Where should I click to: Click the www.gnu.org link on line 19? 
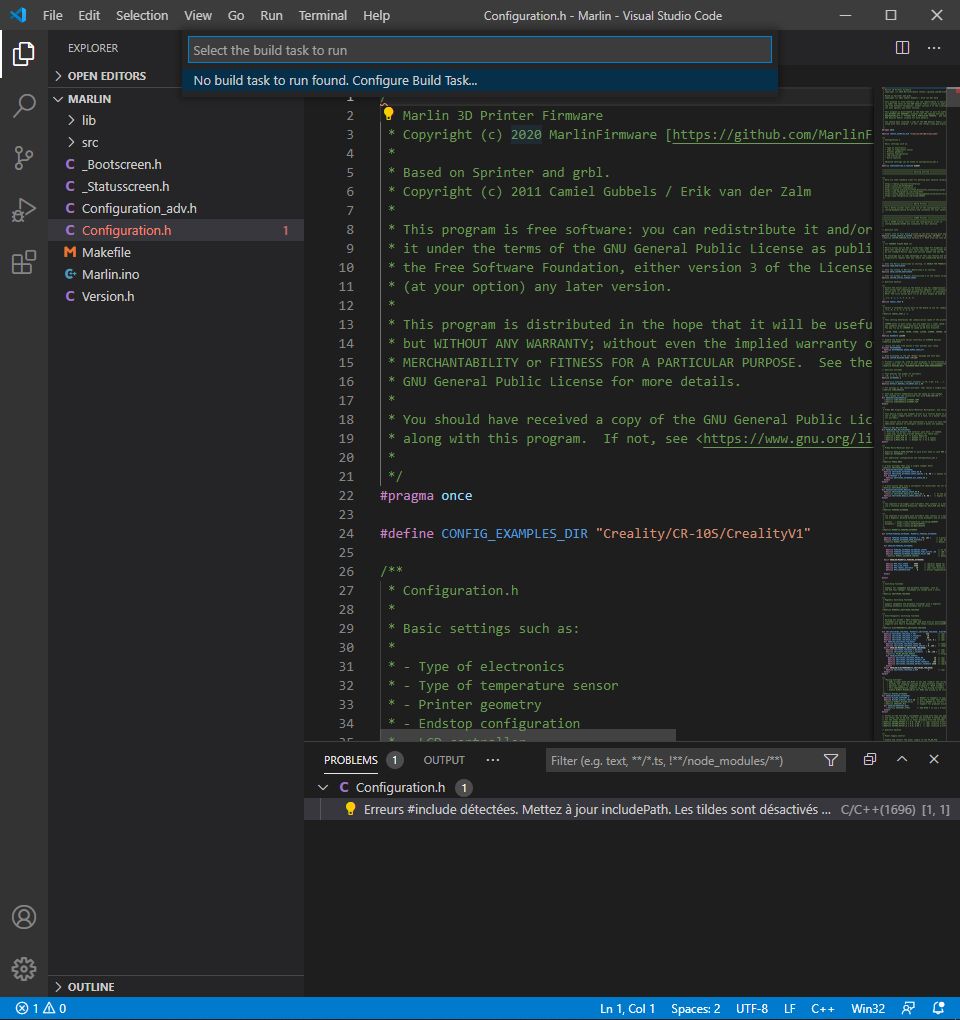click(x=788, y=438)
